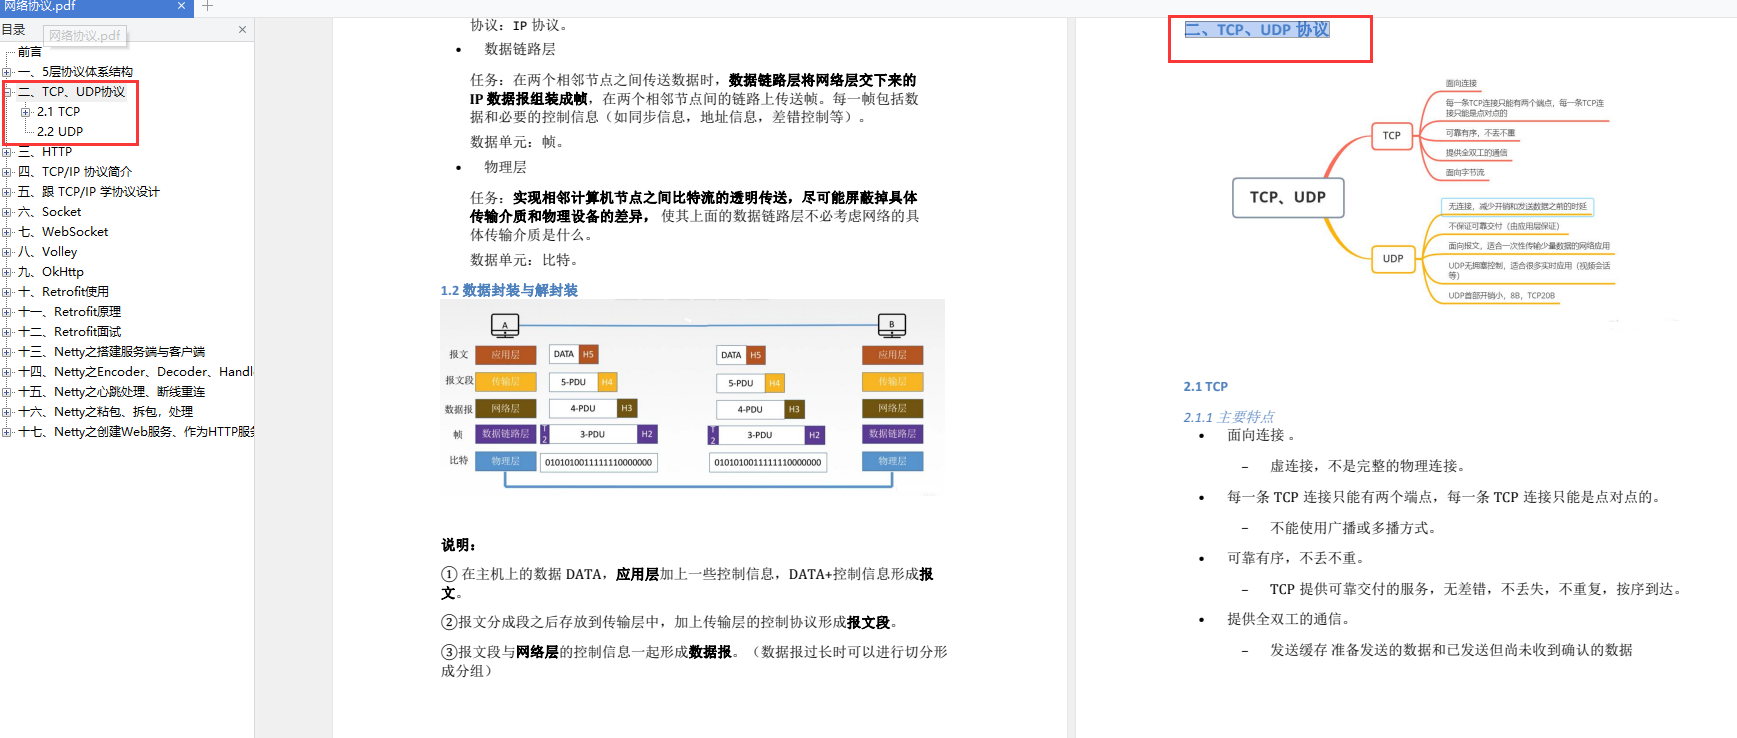Image resolution: width=1737 pixels, height=738 pixels.
Task: Collapse the 二、TCP、UDP协议 outline node
Action: [x=7, y=92]
